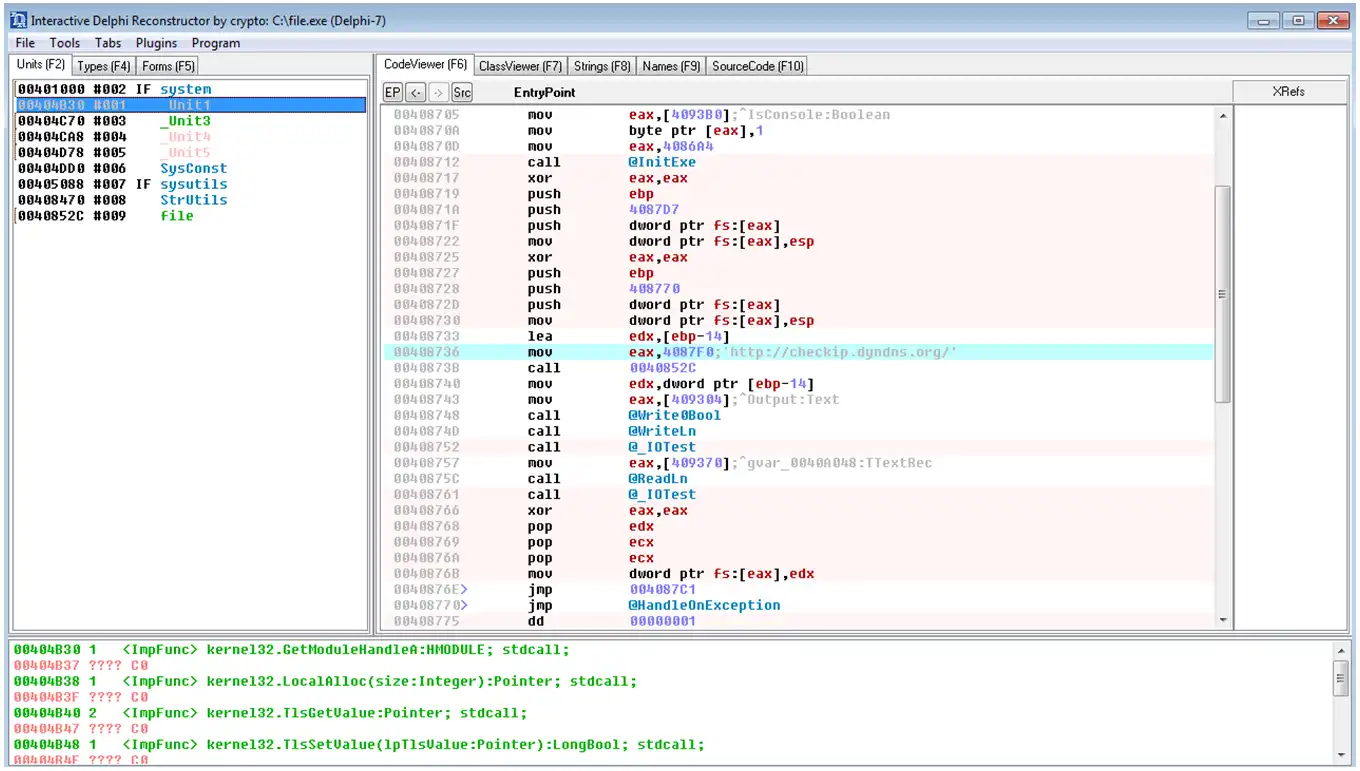Screen dimensions: 1360x771
Task: Open the File menu
Action: click(x=25, y=43)
